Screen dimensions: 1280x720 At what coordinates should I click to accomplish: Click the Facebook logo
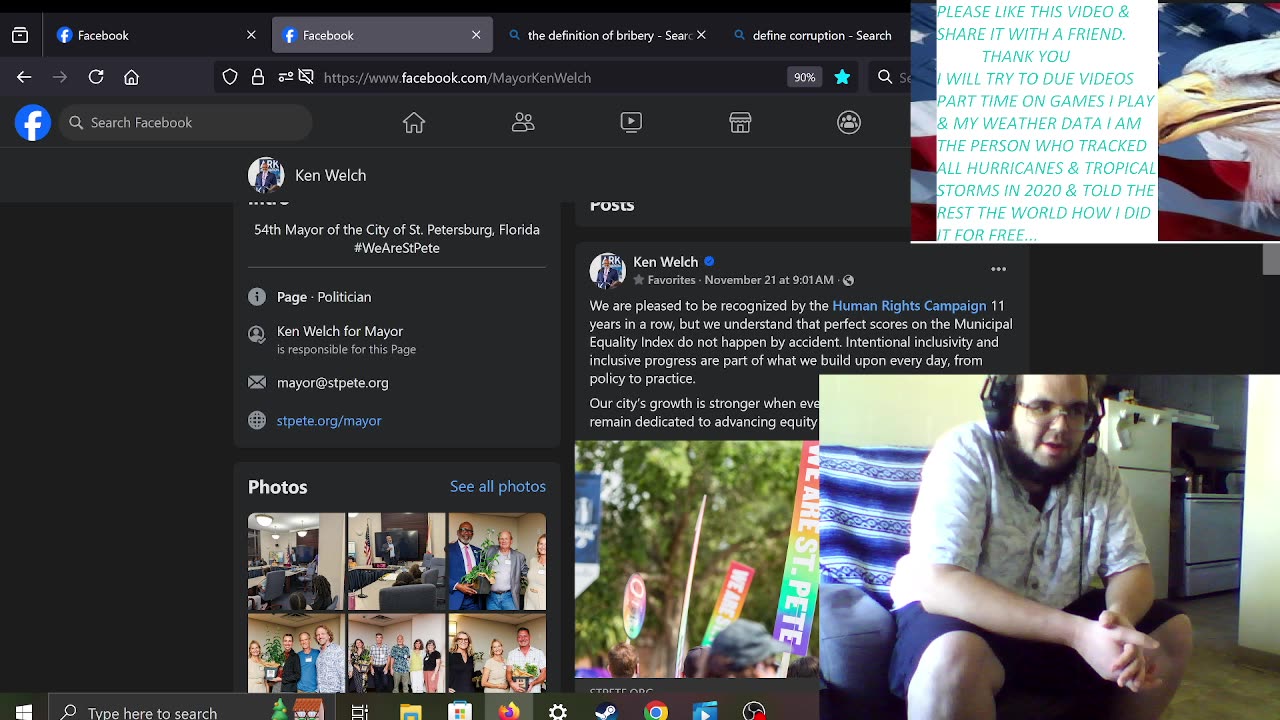coord(33,122)
